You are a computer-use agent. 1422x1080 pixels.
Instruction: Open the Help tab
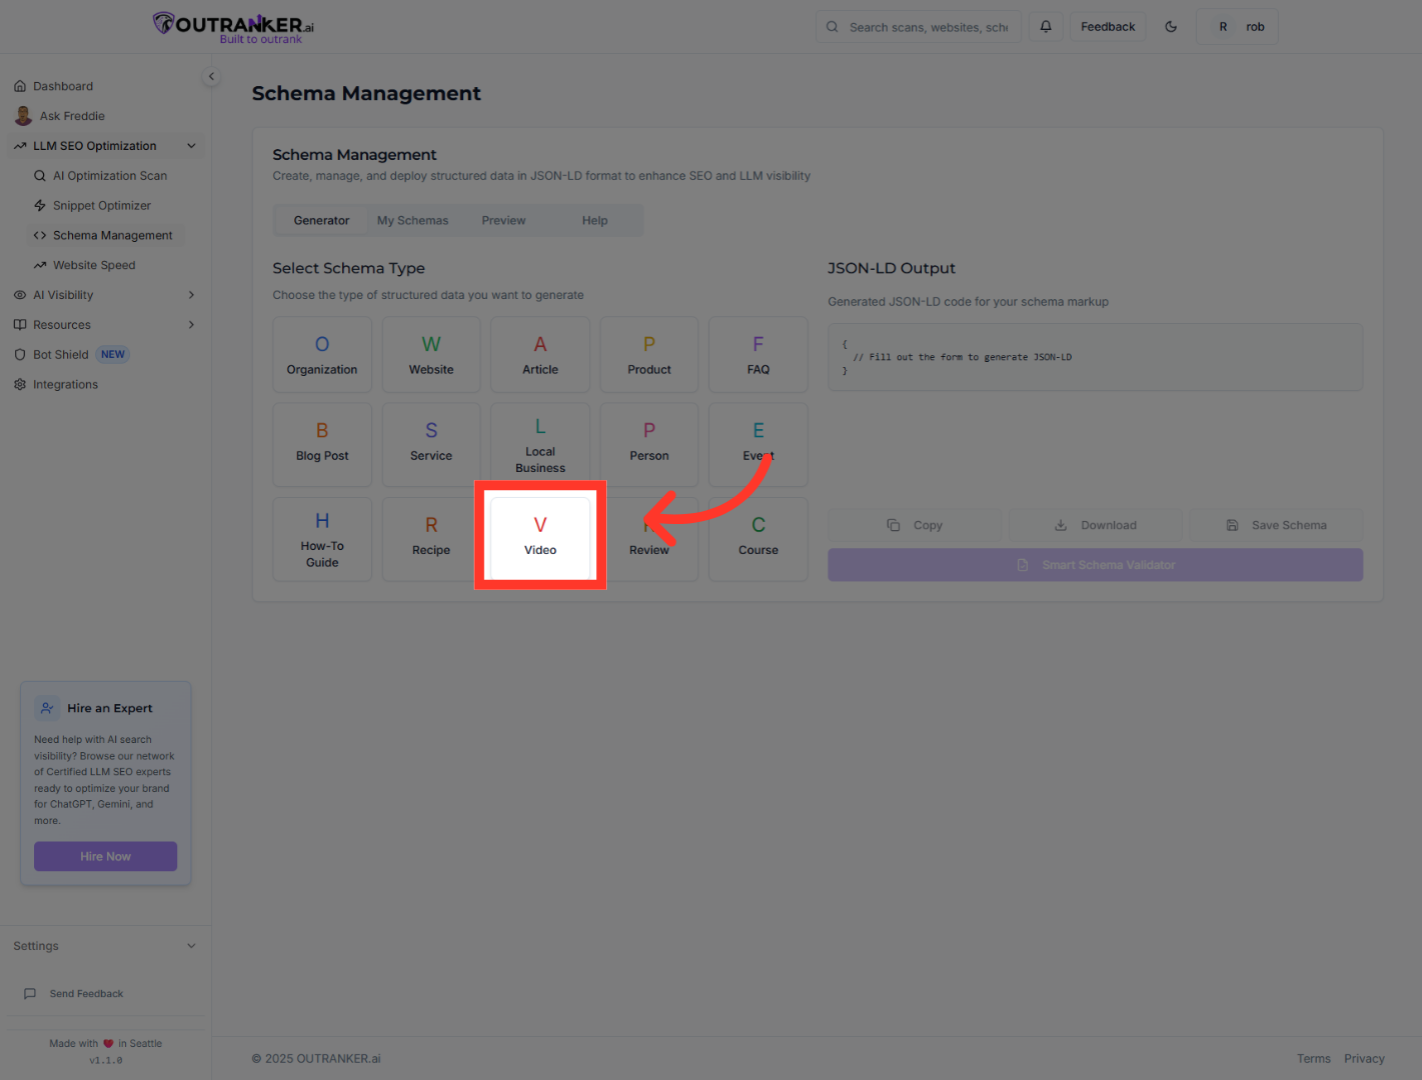click(595, 221)
